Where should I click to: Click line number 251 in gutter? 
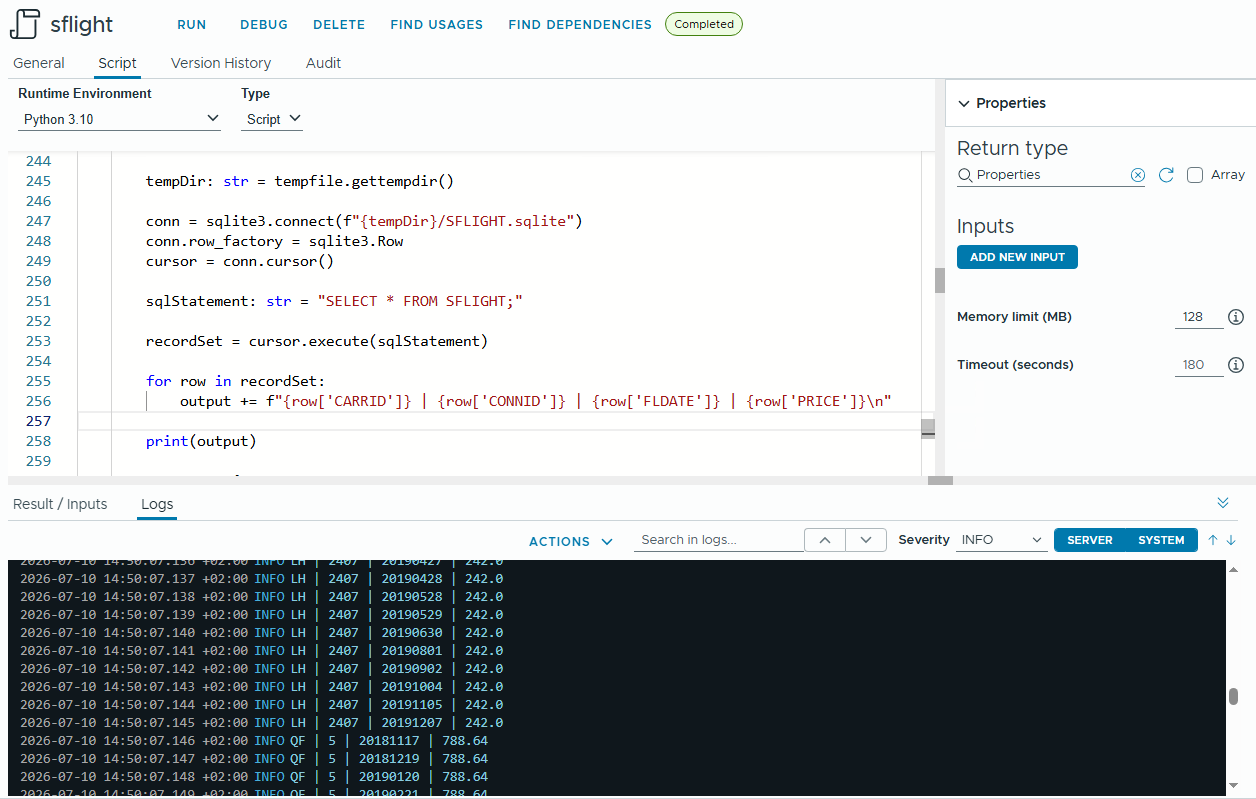click(38, 301)
